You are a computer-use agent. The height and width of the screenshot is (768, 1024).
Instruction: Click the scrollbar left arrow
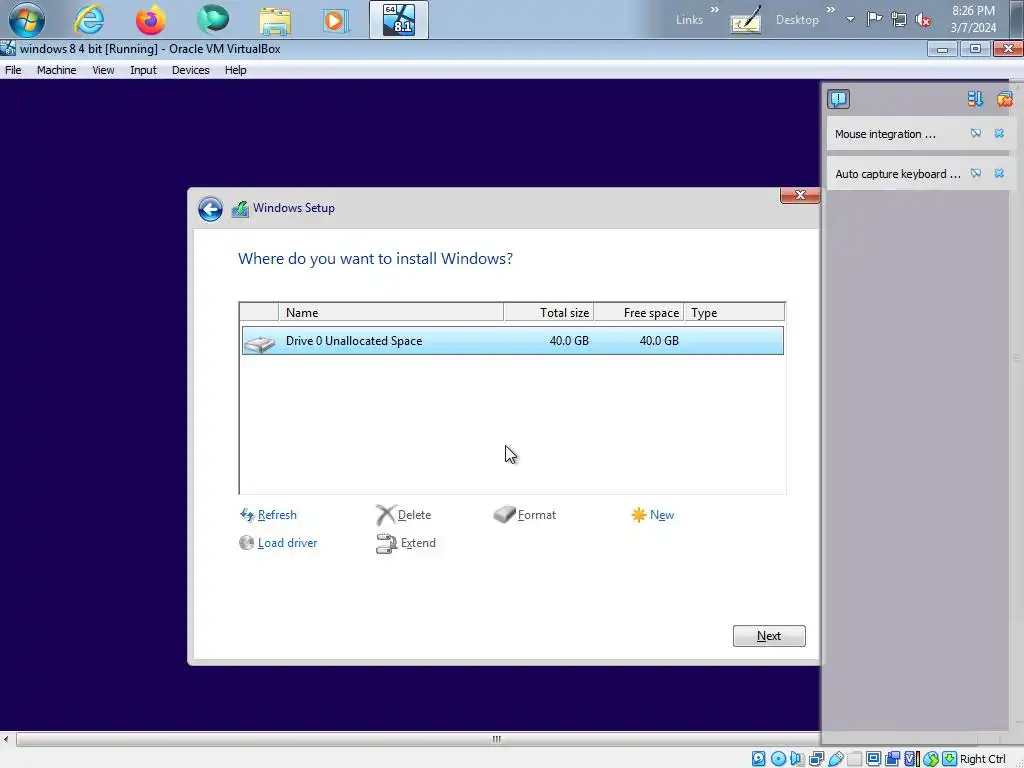(6, 740)
